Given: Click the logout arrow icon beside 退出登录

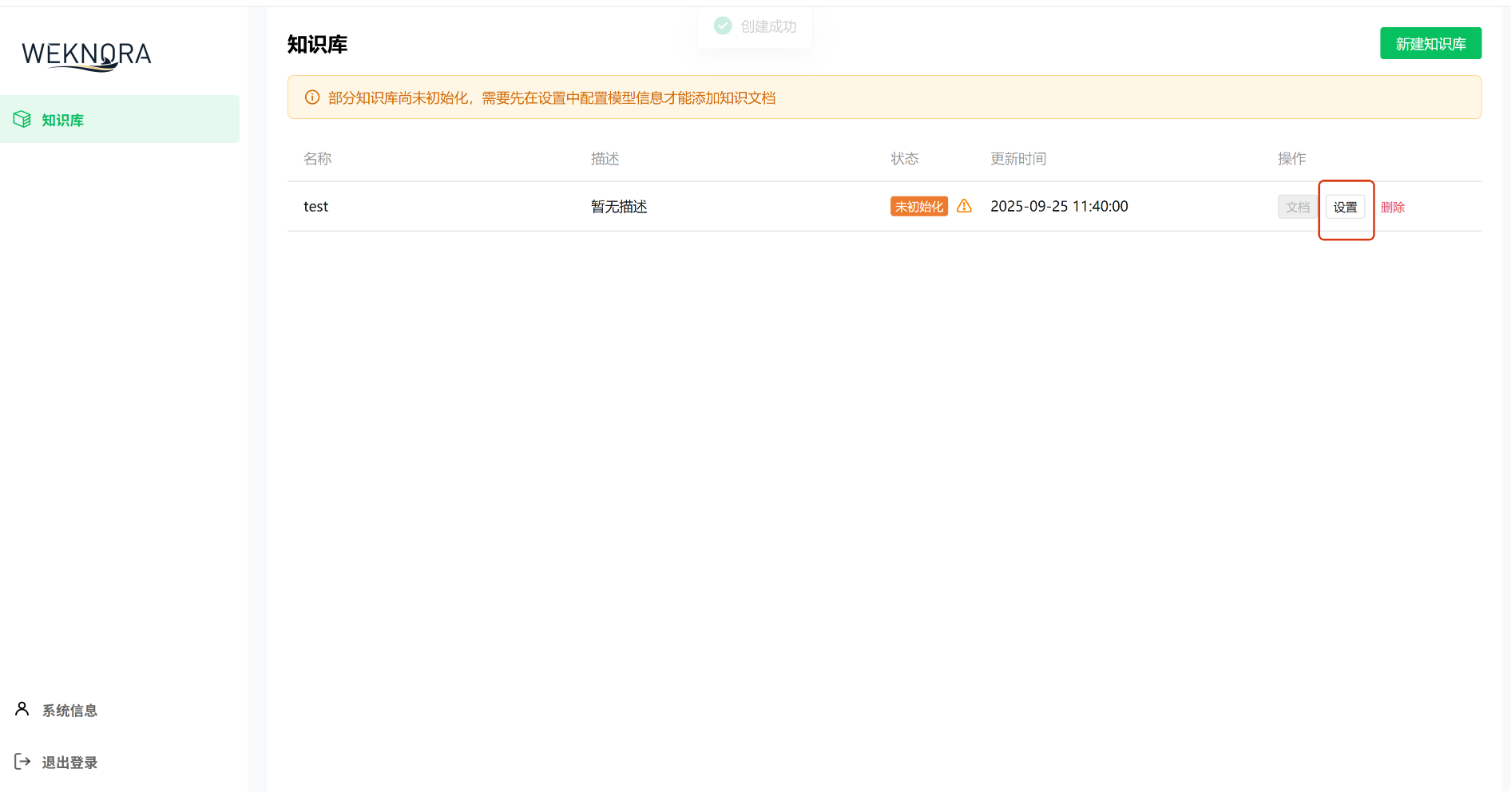Looking at the screenshot, I should point(22,761).
